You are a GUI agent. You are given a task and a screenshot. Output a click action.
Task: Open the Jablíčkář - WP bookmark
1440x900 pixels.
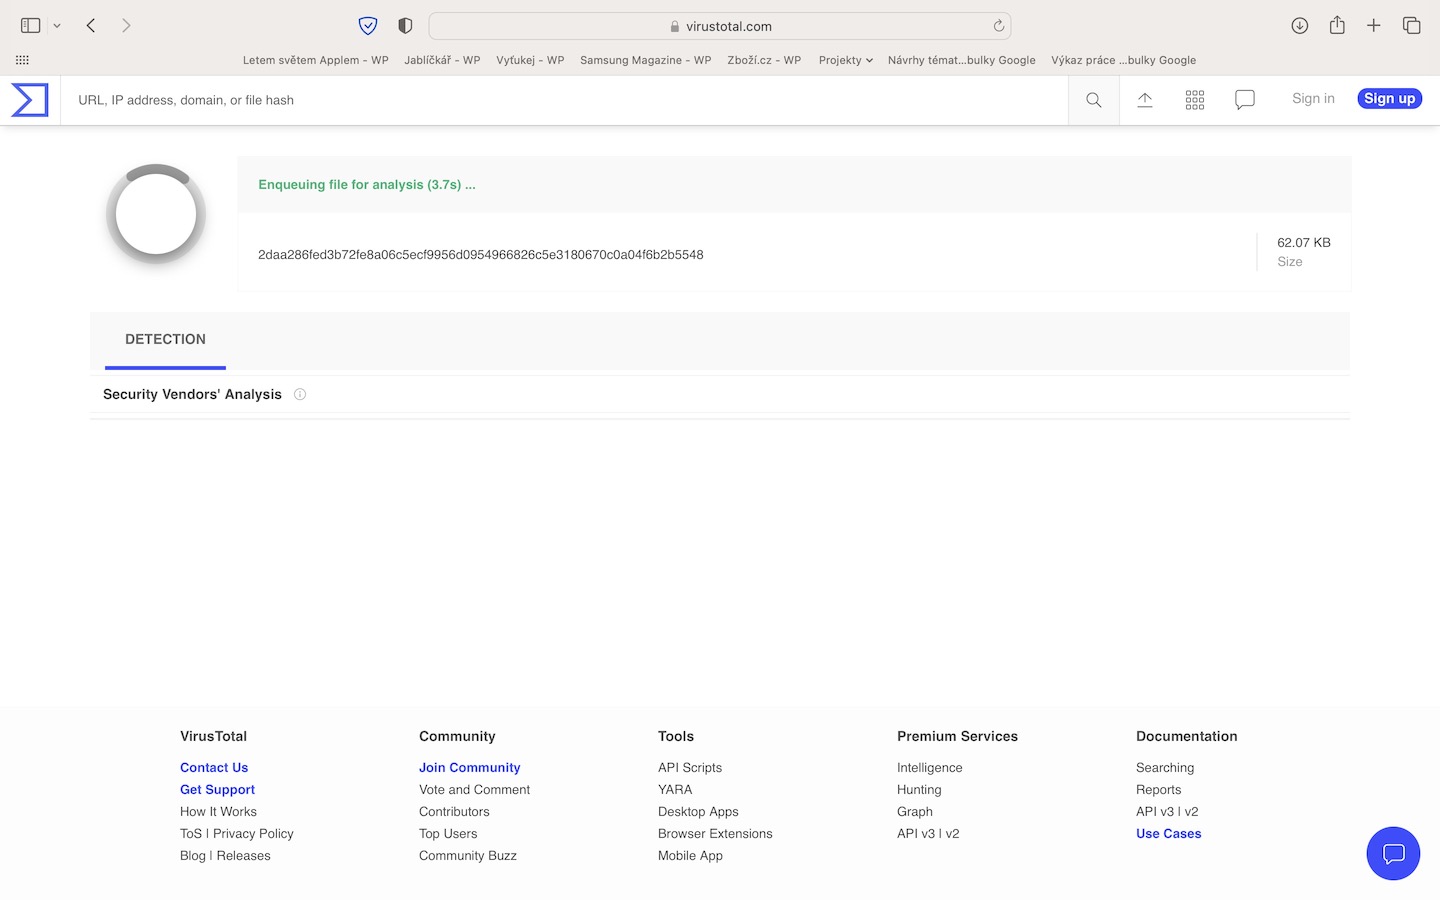coord(442,60)
